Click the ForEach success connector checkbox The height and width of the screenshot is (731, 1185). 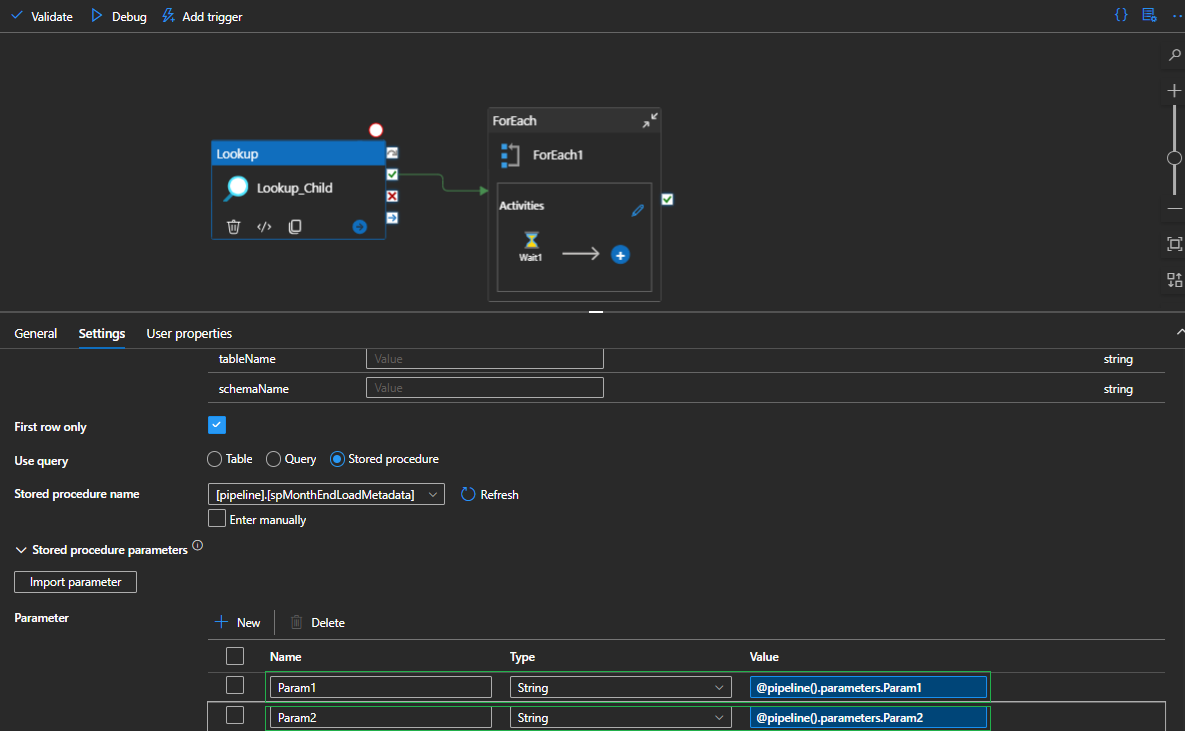(667, 200)
